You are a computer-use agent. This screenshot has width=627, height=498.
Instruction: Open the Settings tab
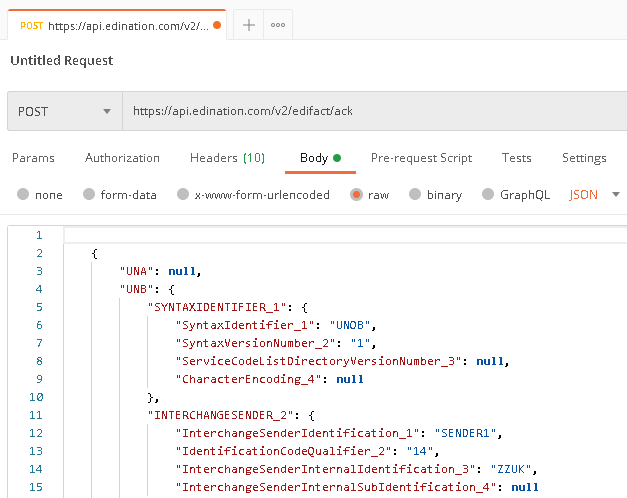coord(584,158)
